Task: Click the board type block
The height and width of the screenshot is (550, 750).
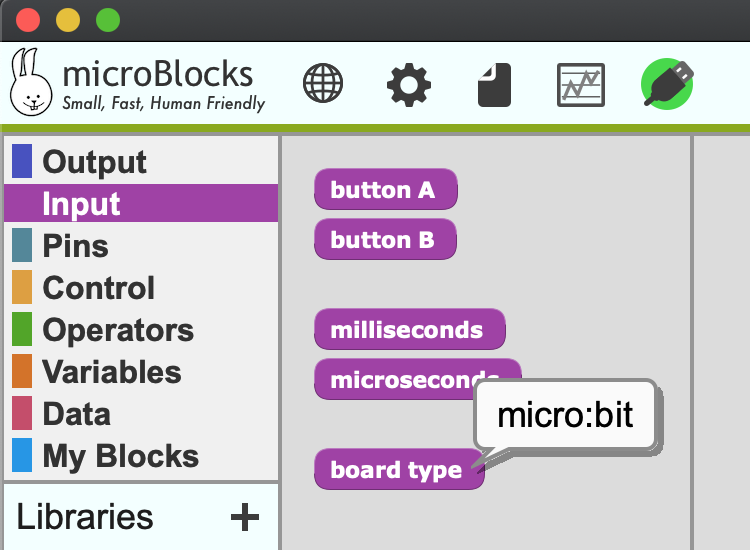Action: point(398,470)
